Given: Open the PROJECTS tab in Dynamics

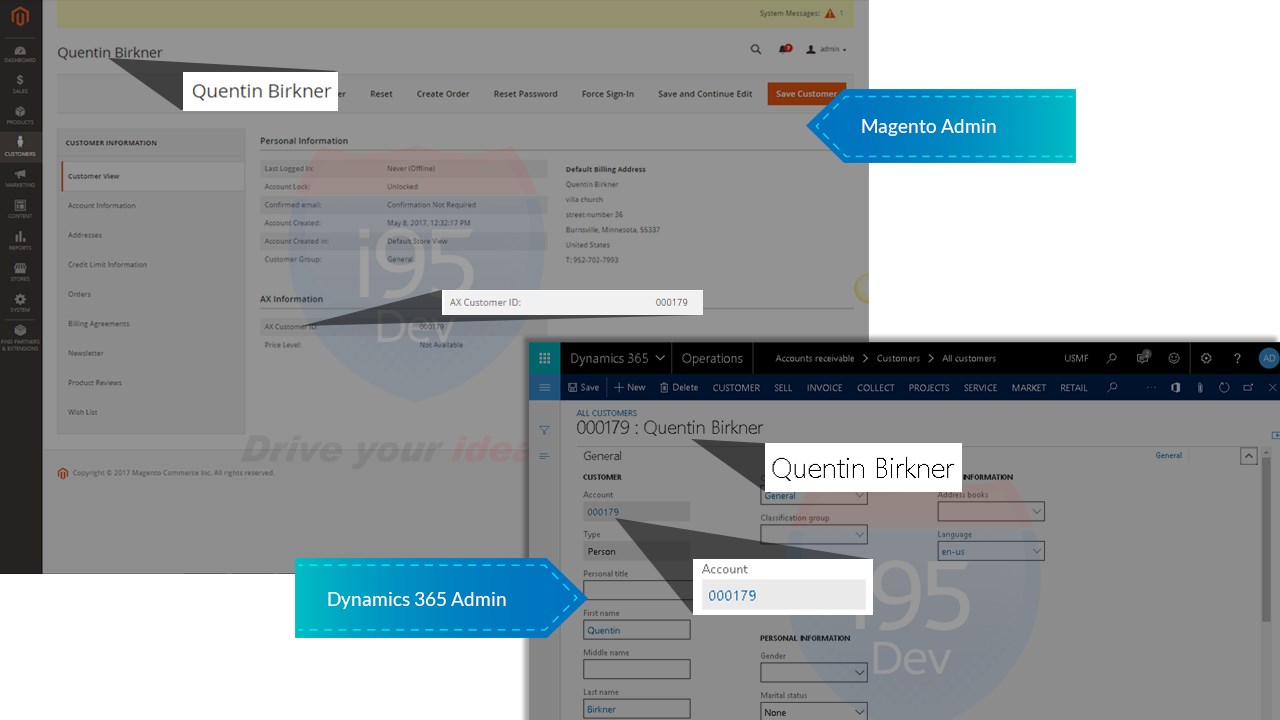Looking at the screenshot, I should pos(929,388).
